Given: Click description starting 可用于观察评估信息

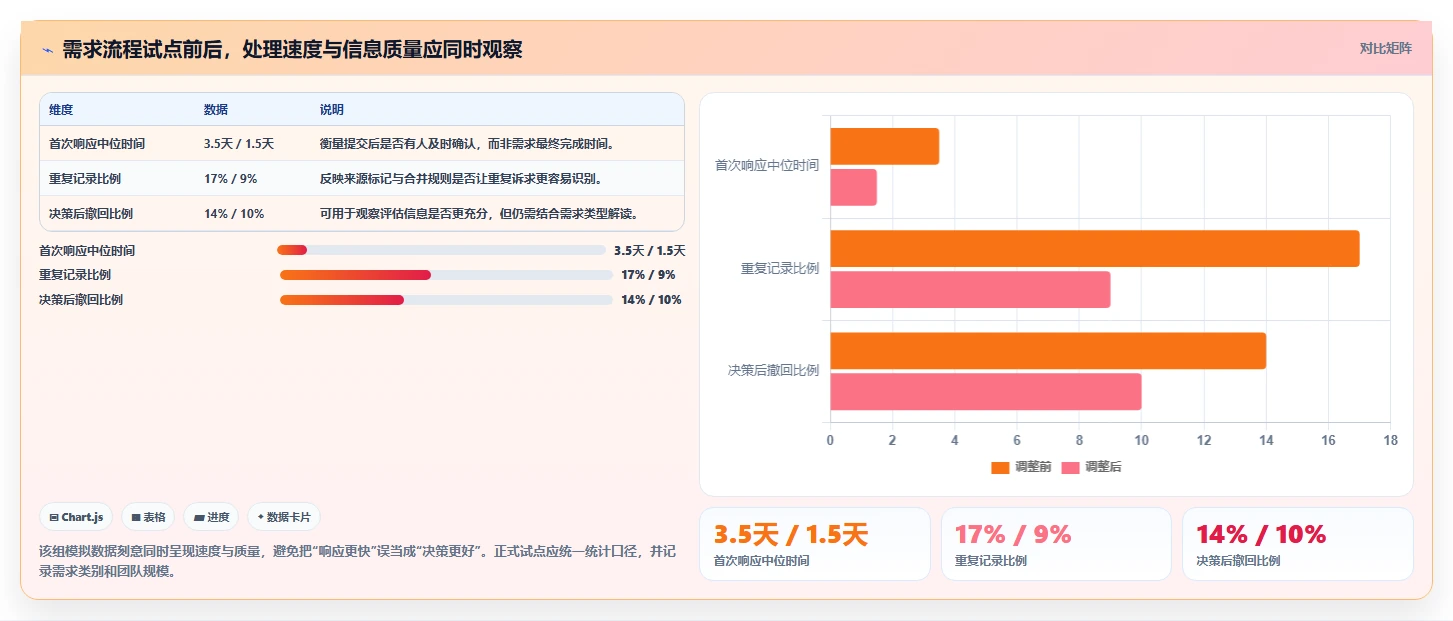Looking at the screenshot, I should point(479,213).
